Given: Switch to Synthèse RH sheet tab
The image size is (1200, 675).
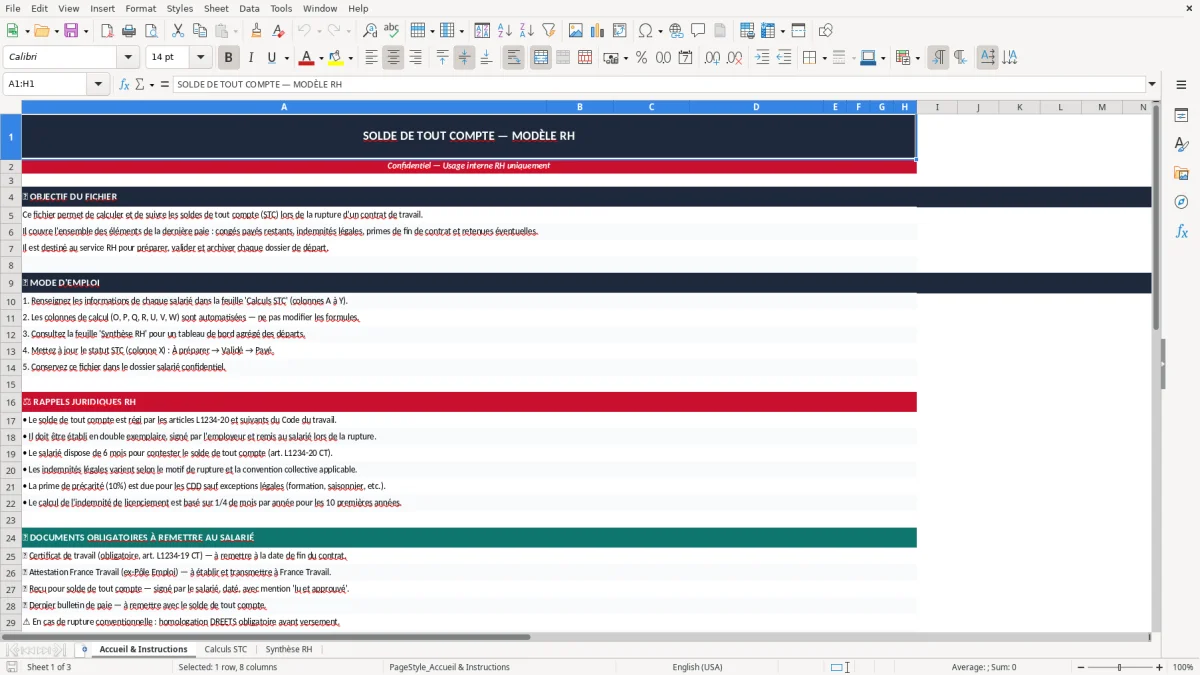Looking at the screenshot, I should 289,649.
